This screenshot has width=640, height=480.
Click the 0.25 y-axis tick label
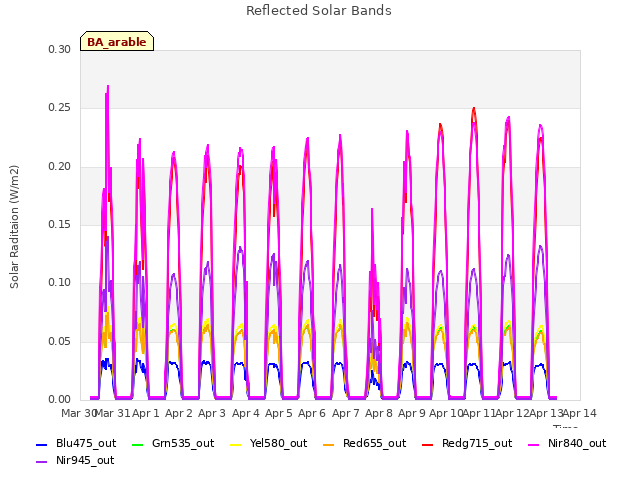[60, 108]
